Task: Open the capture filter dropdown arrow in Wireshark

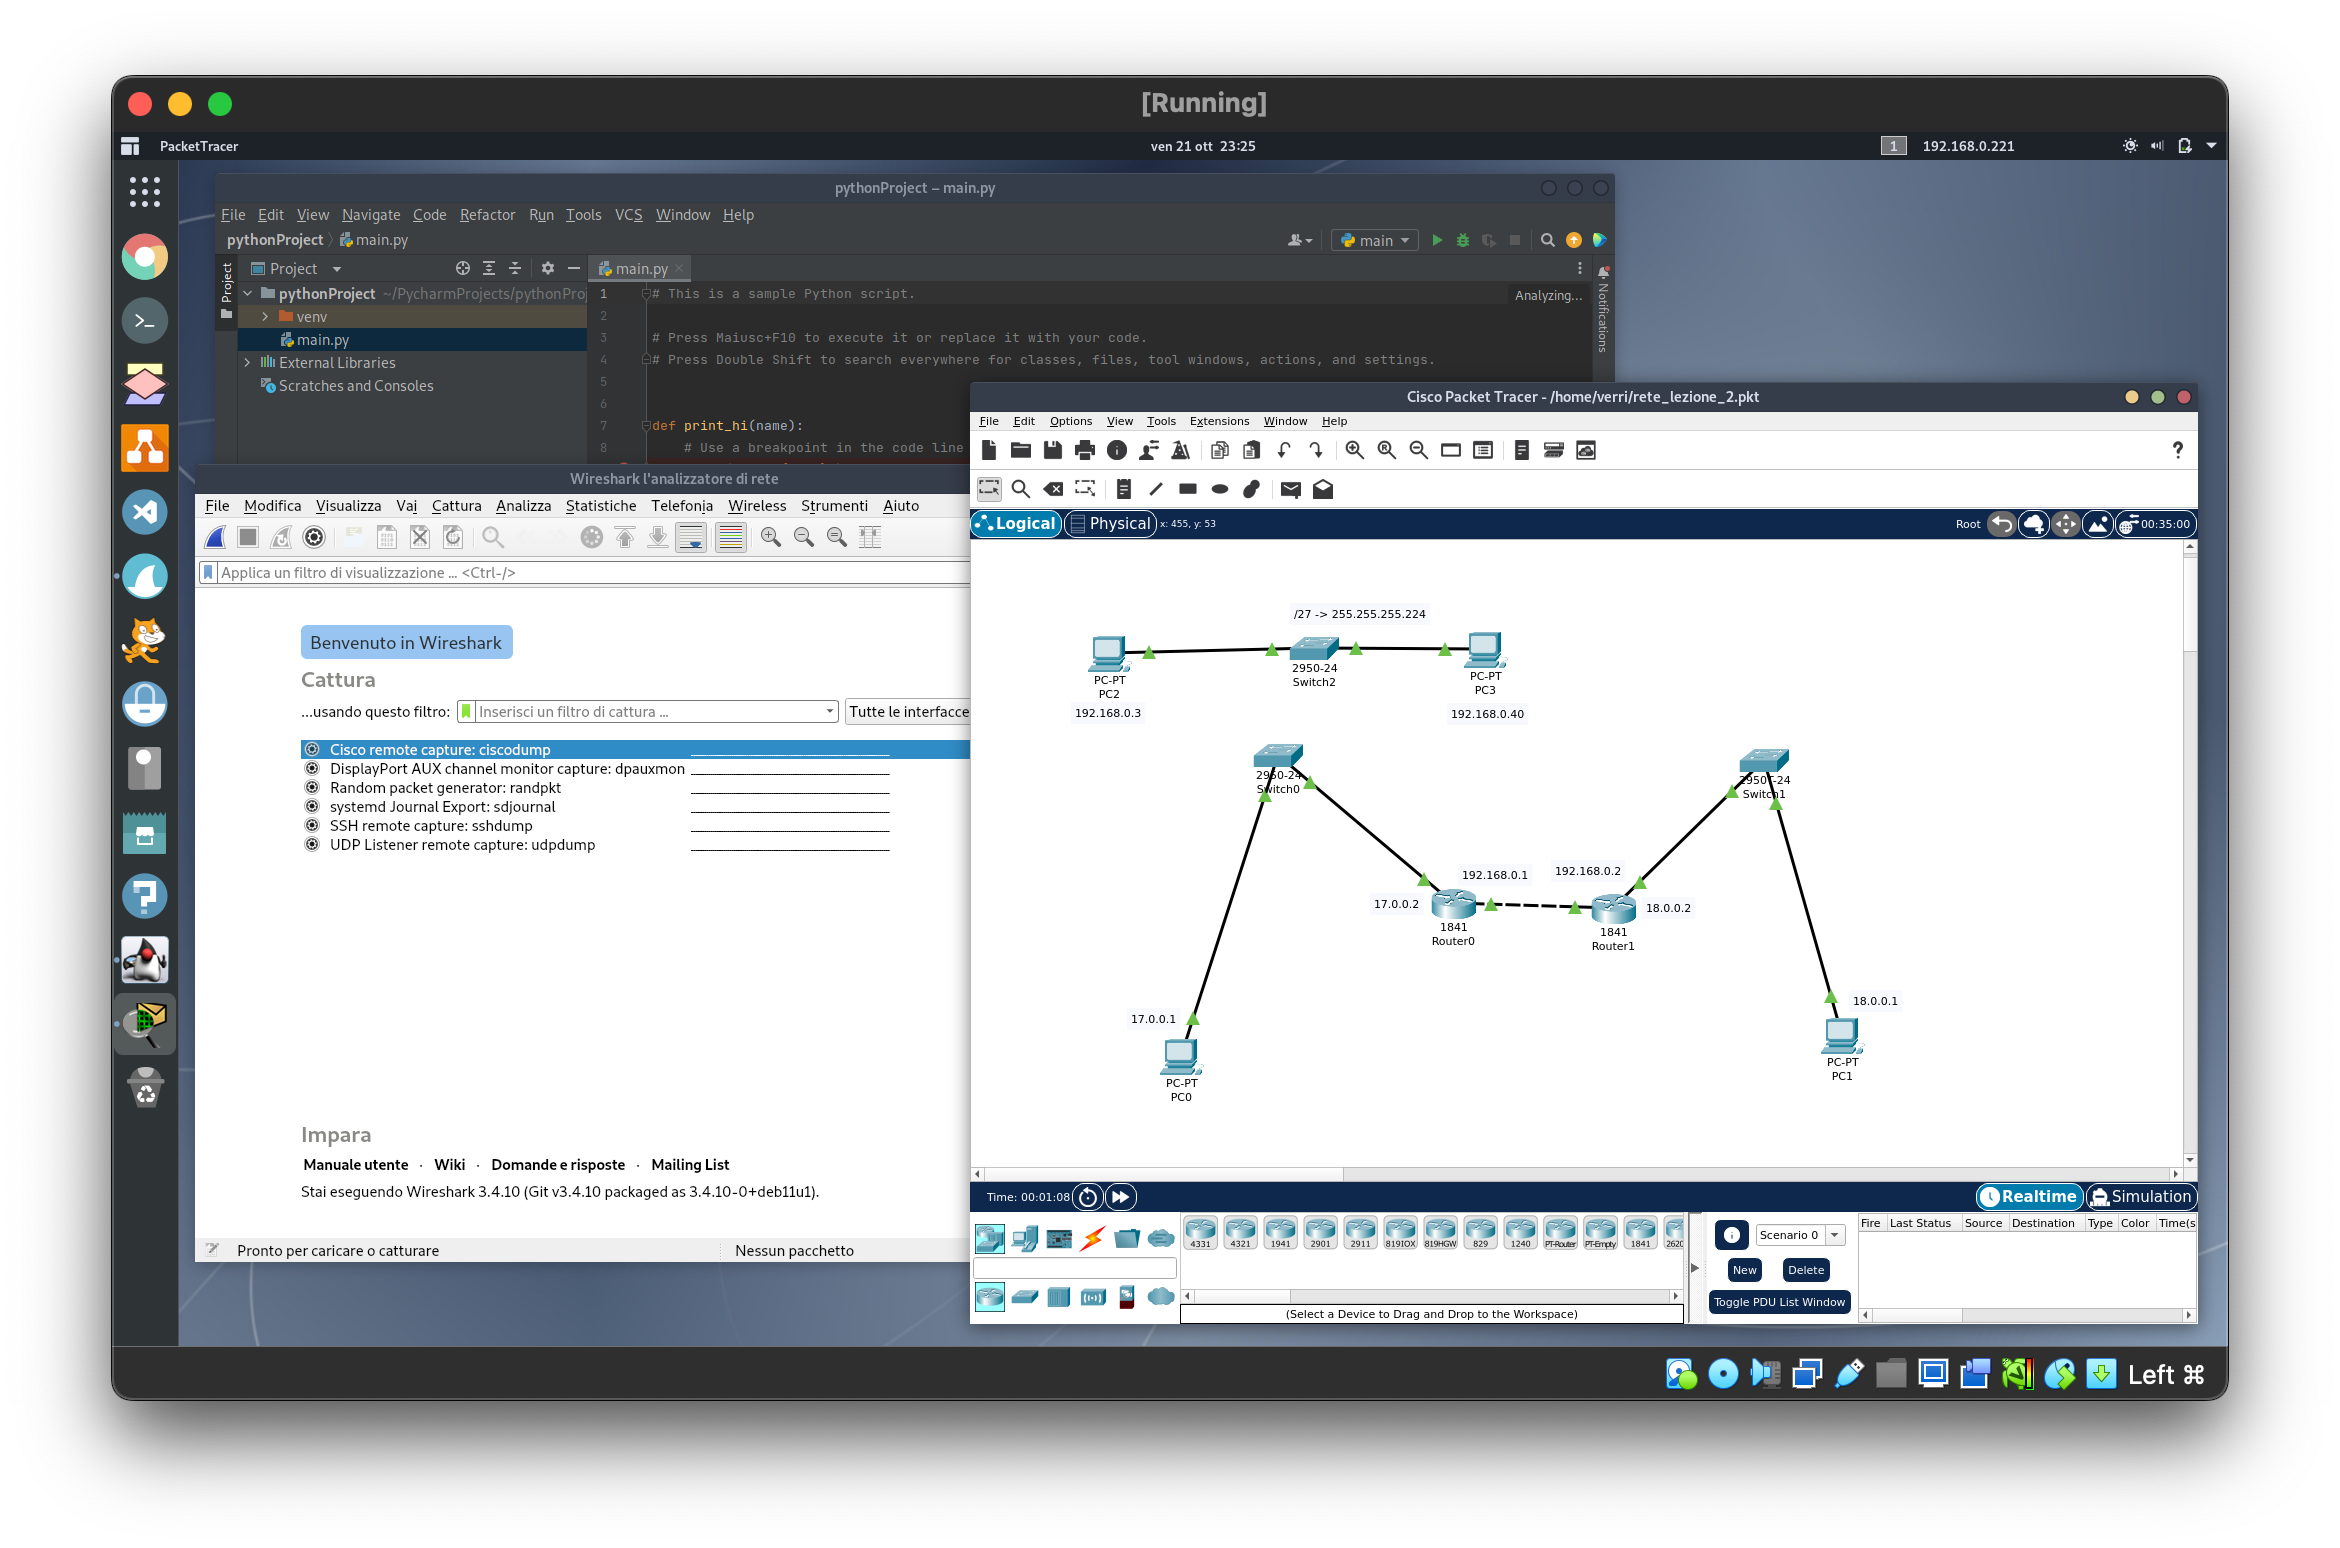Action: (829, 712)
